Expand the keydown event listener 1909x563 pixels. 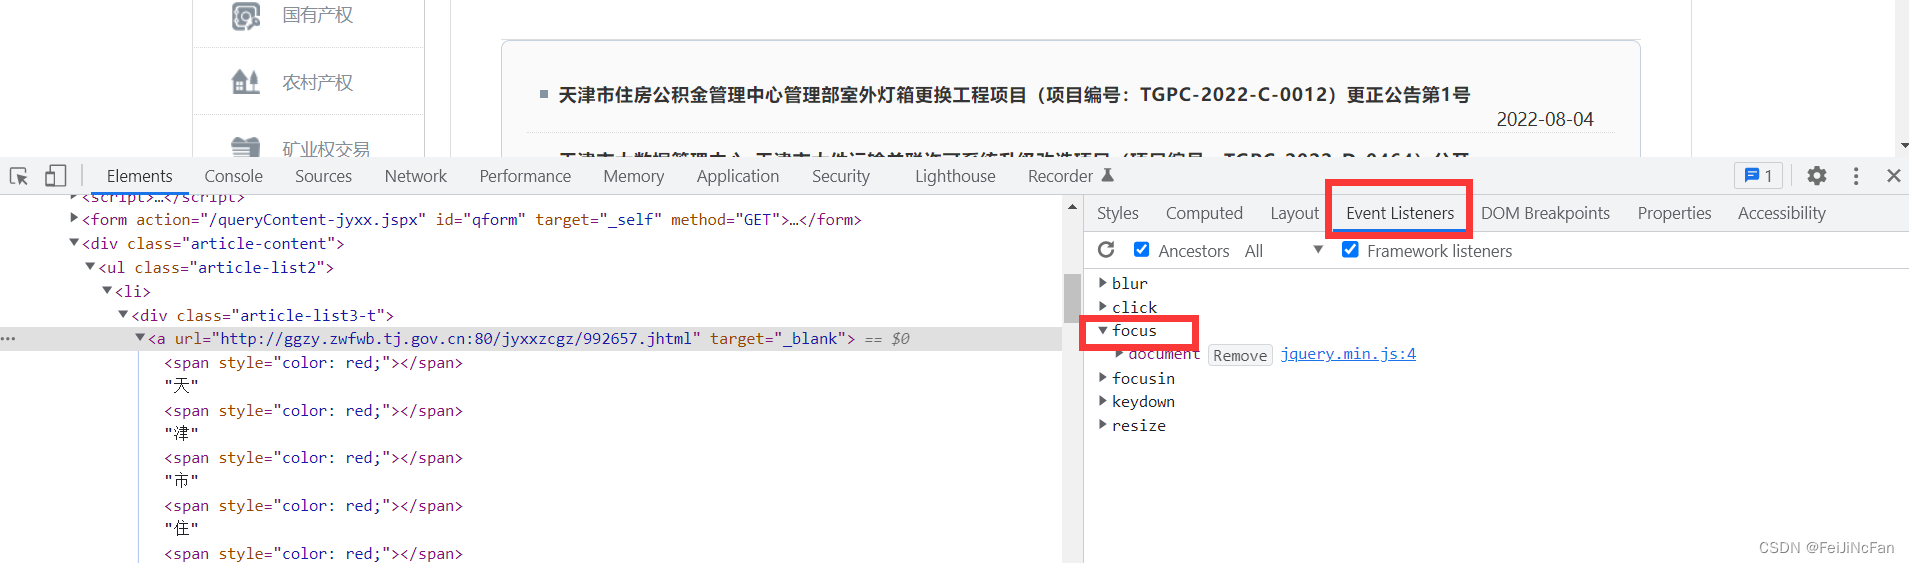pos(1103,401)
